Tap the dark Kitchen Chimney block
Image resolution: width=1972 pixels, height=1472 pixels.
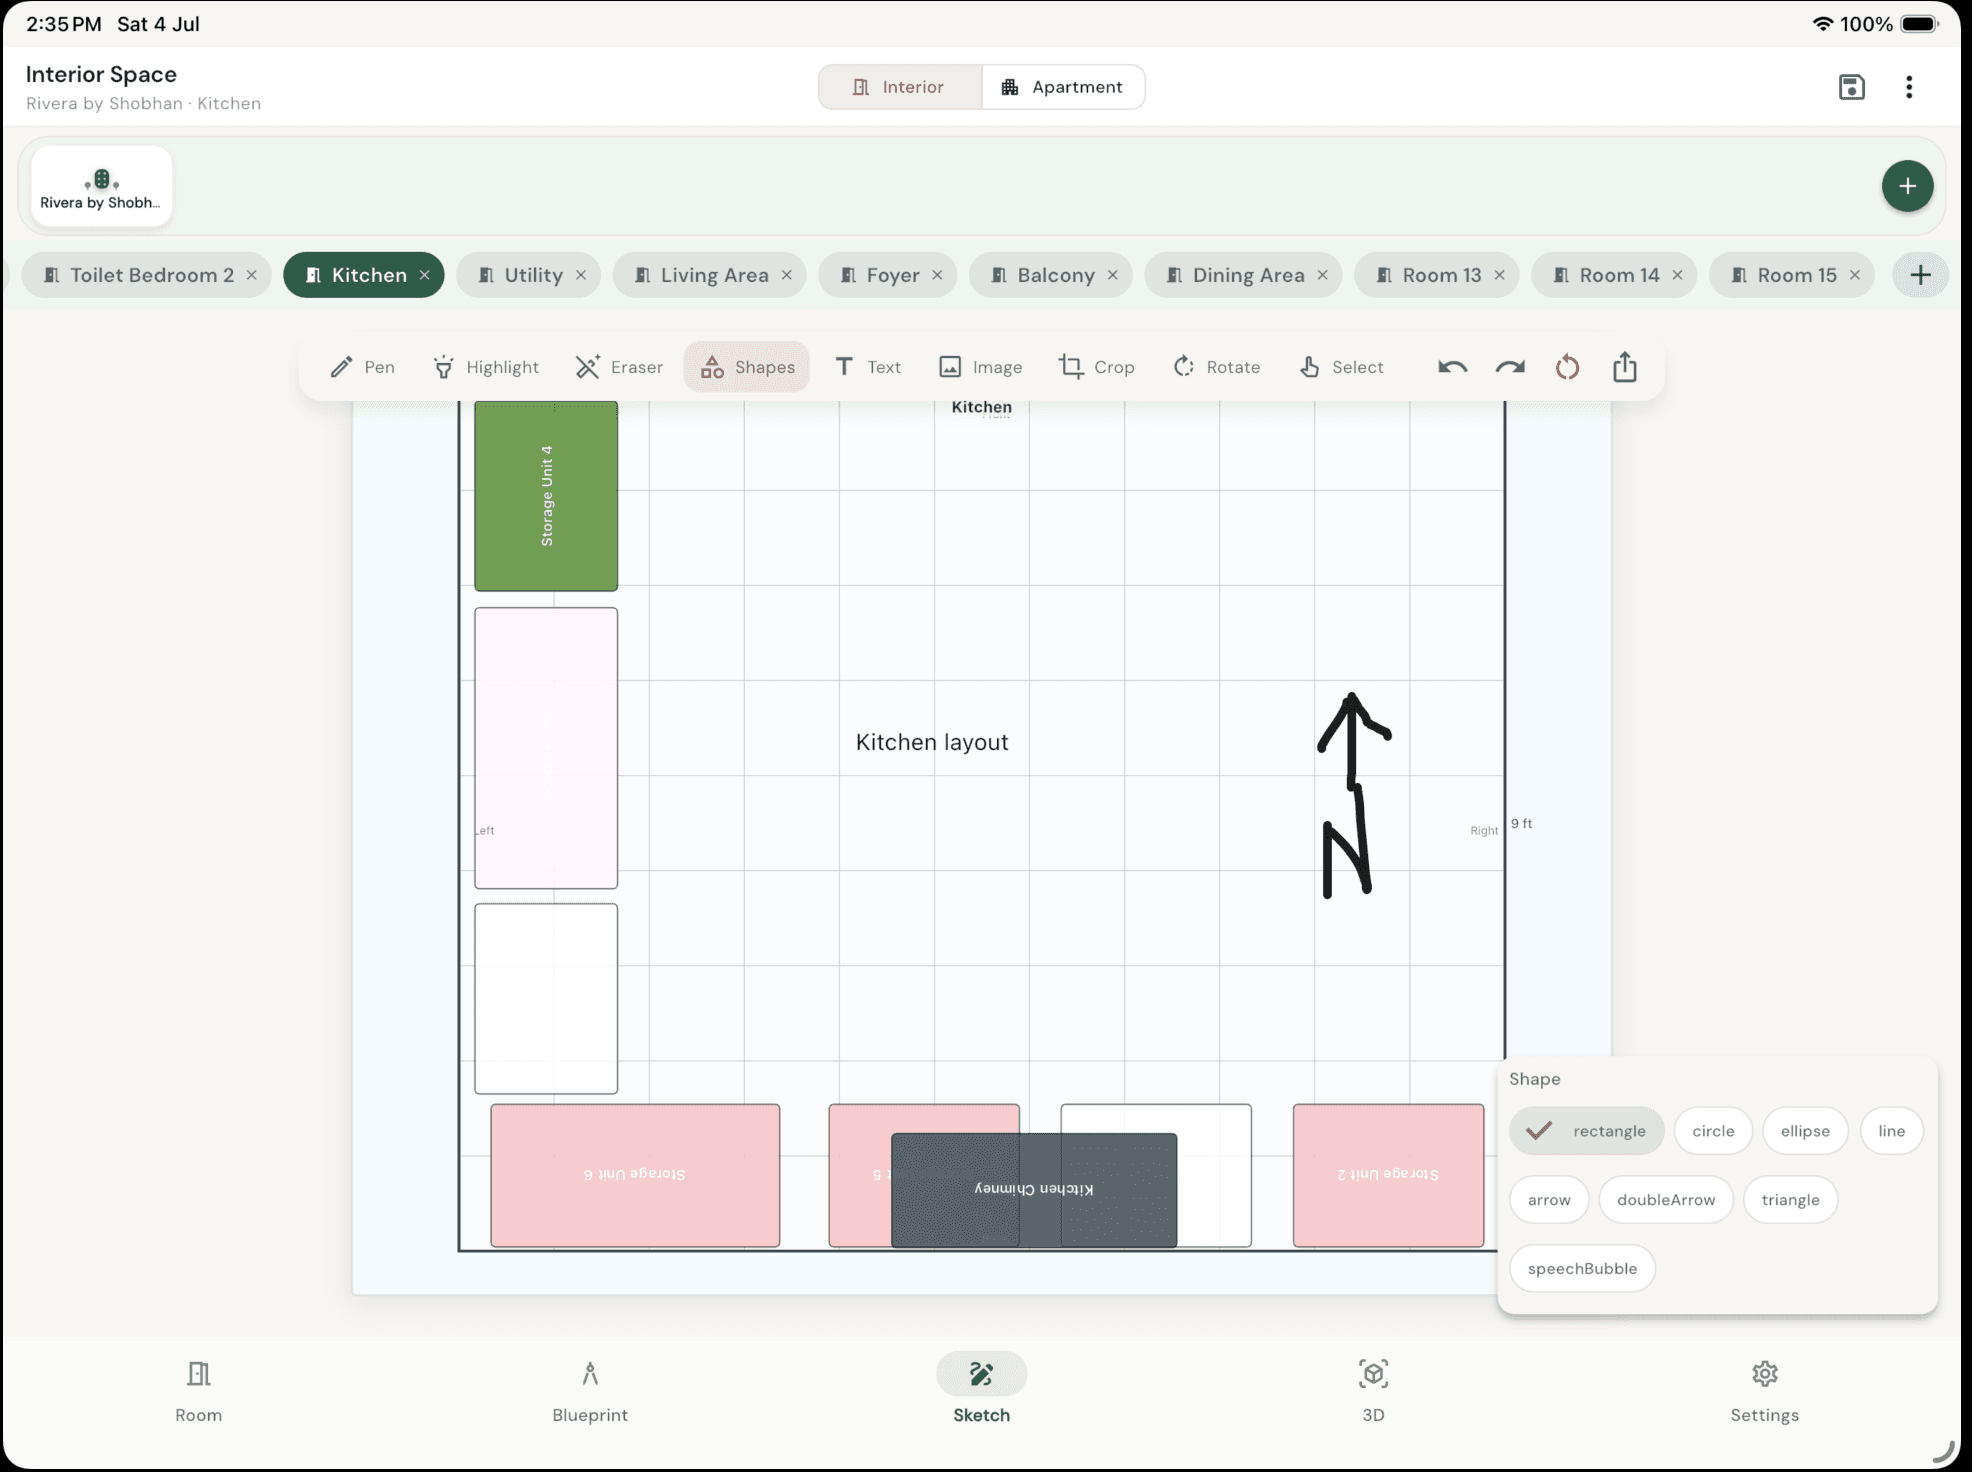(1034, 1190)
